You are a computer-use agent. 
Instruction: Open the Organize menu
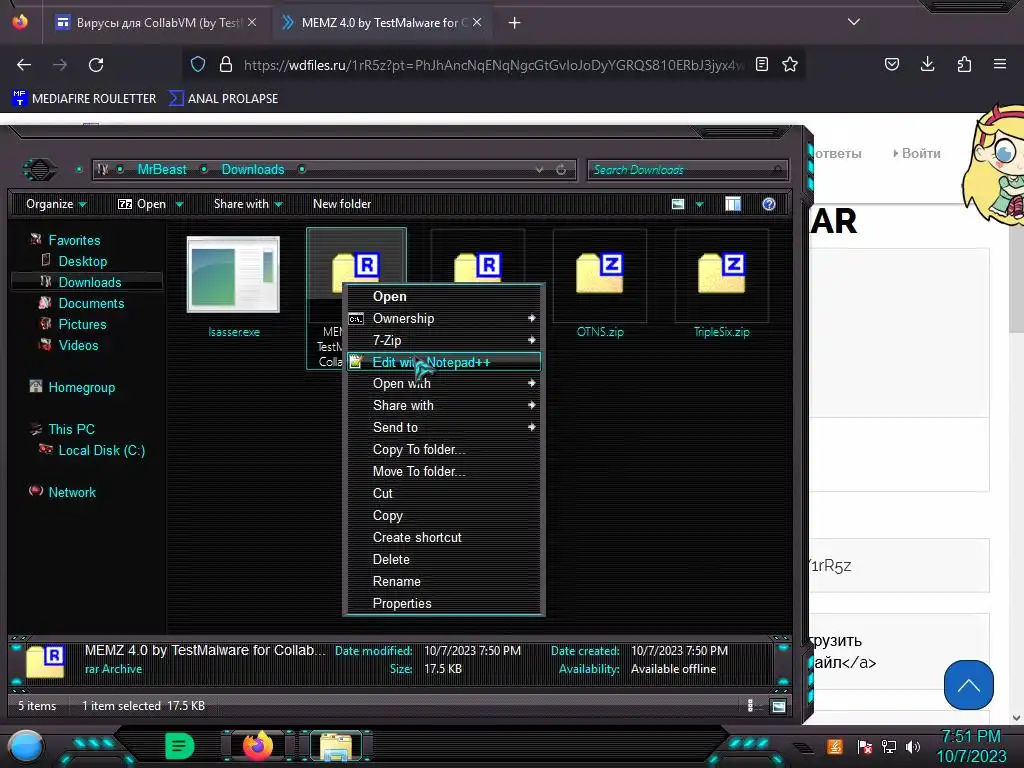point(56,204)
